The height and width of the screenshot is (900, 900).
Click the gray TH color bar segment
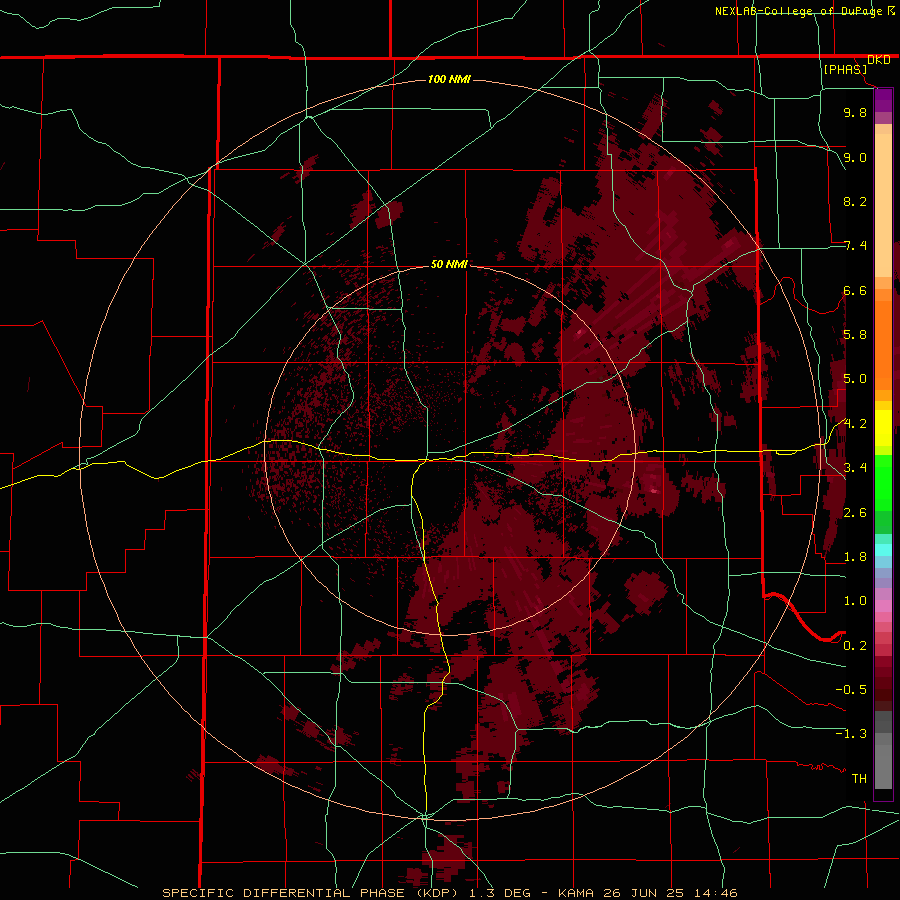[x=883, y=766]
